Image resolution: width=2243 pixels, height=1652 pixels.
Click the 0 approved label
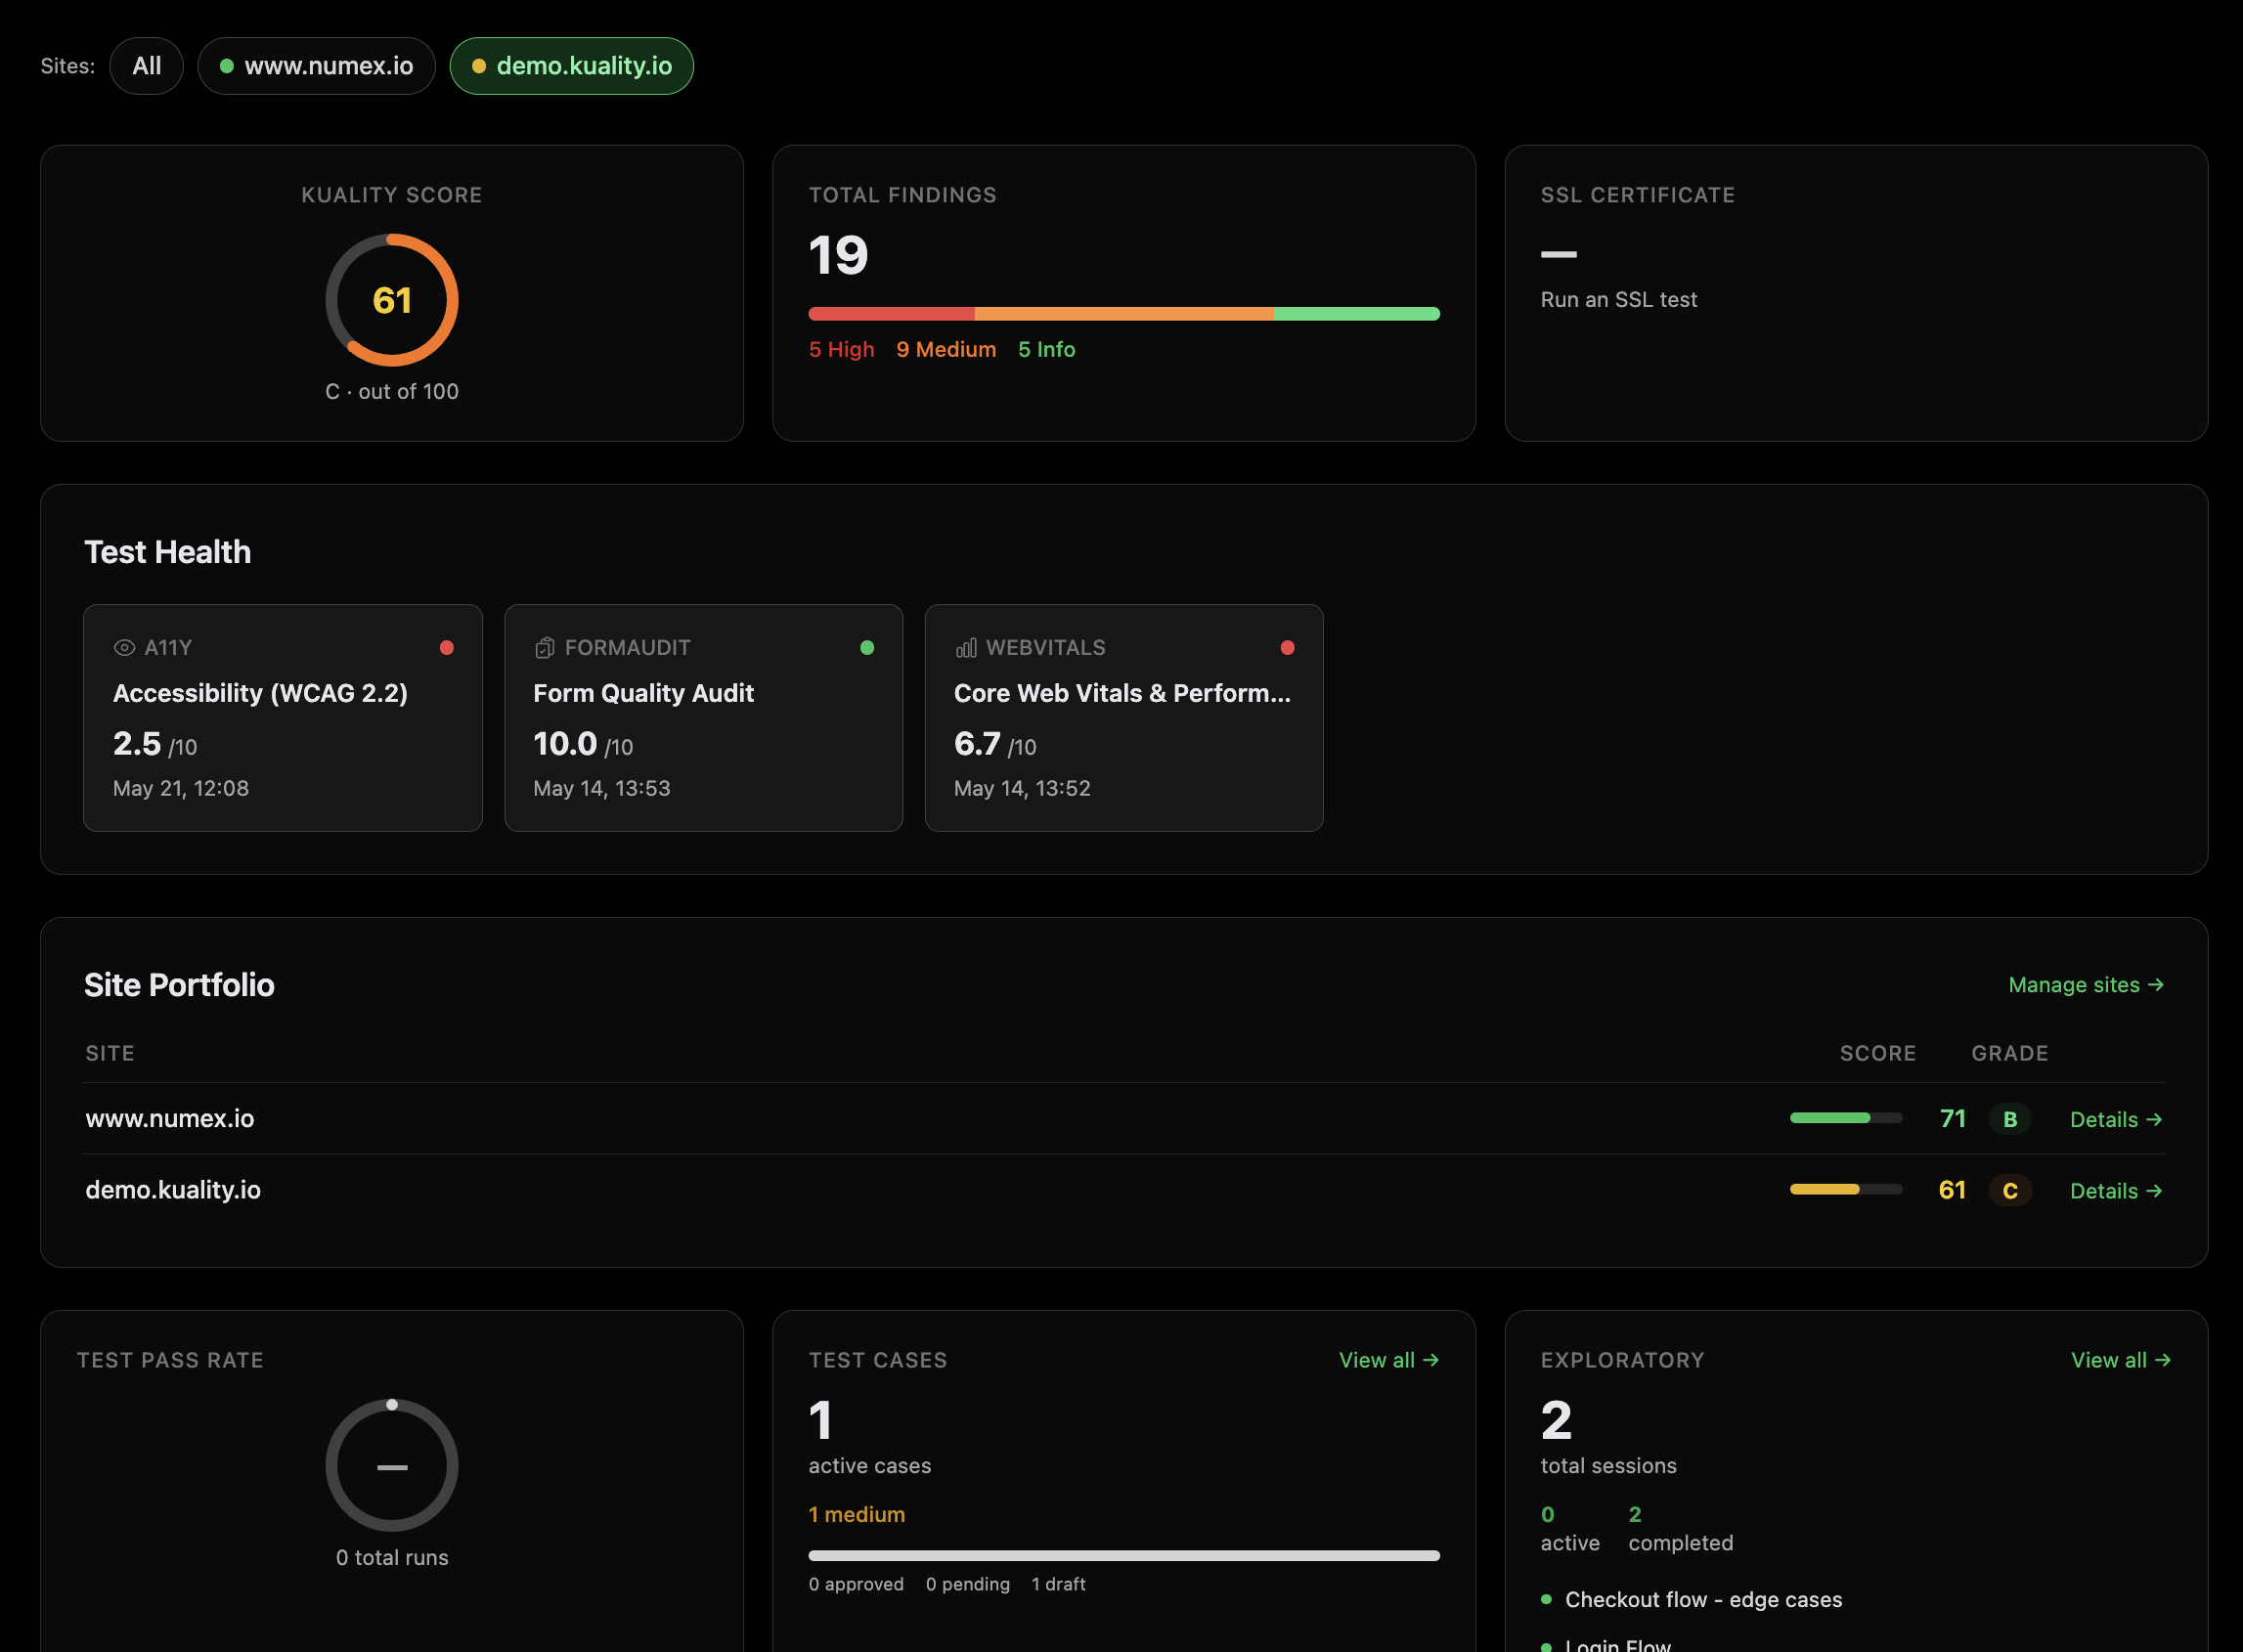point(856,1585)
